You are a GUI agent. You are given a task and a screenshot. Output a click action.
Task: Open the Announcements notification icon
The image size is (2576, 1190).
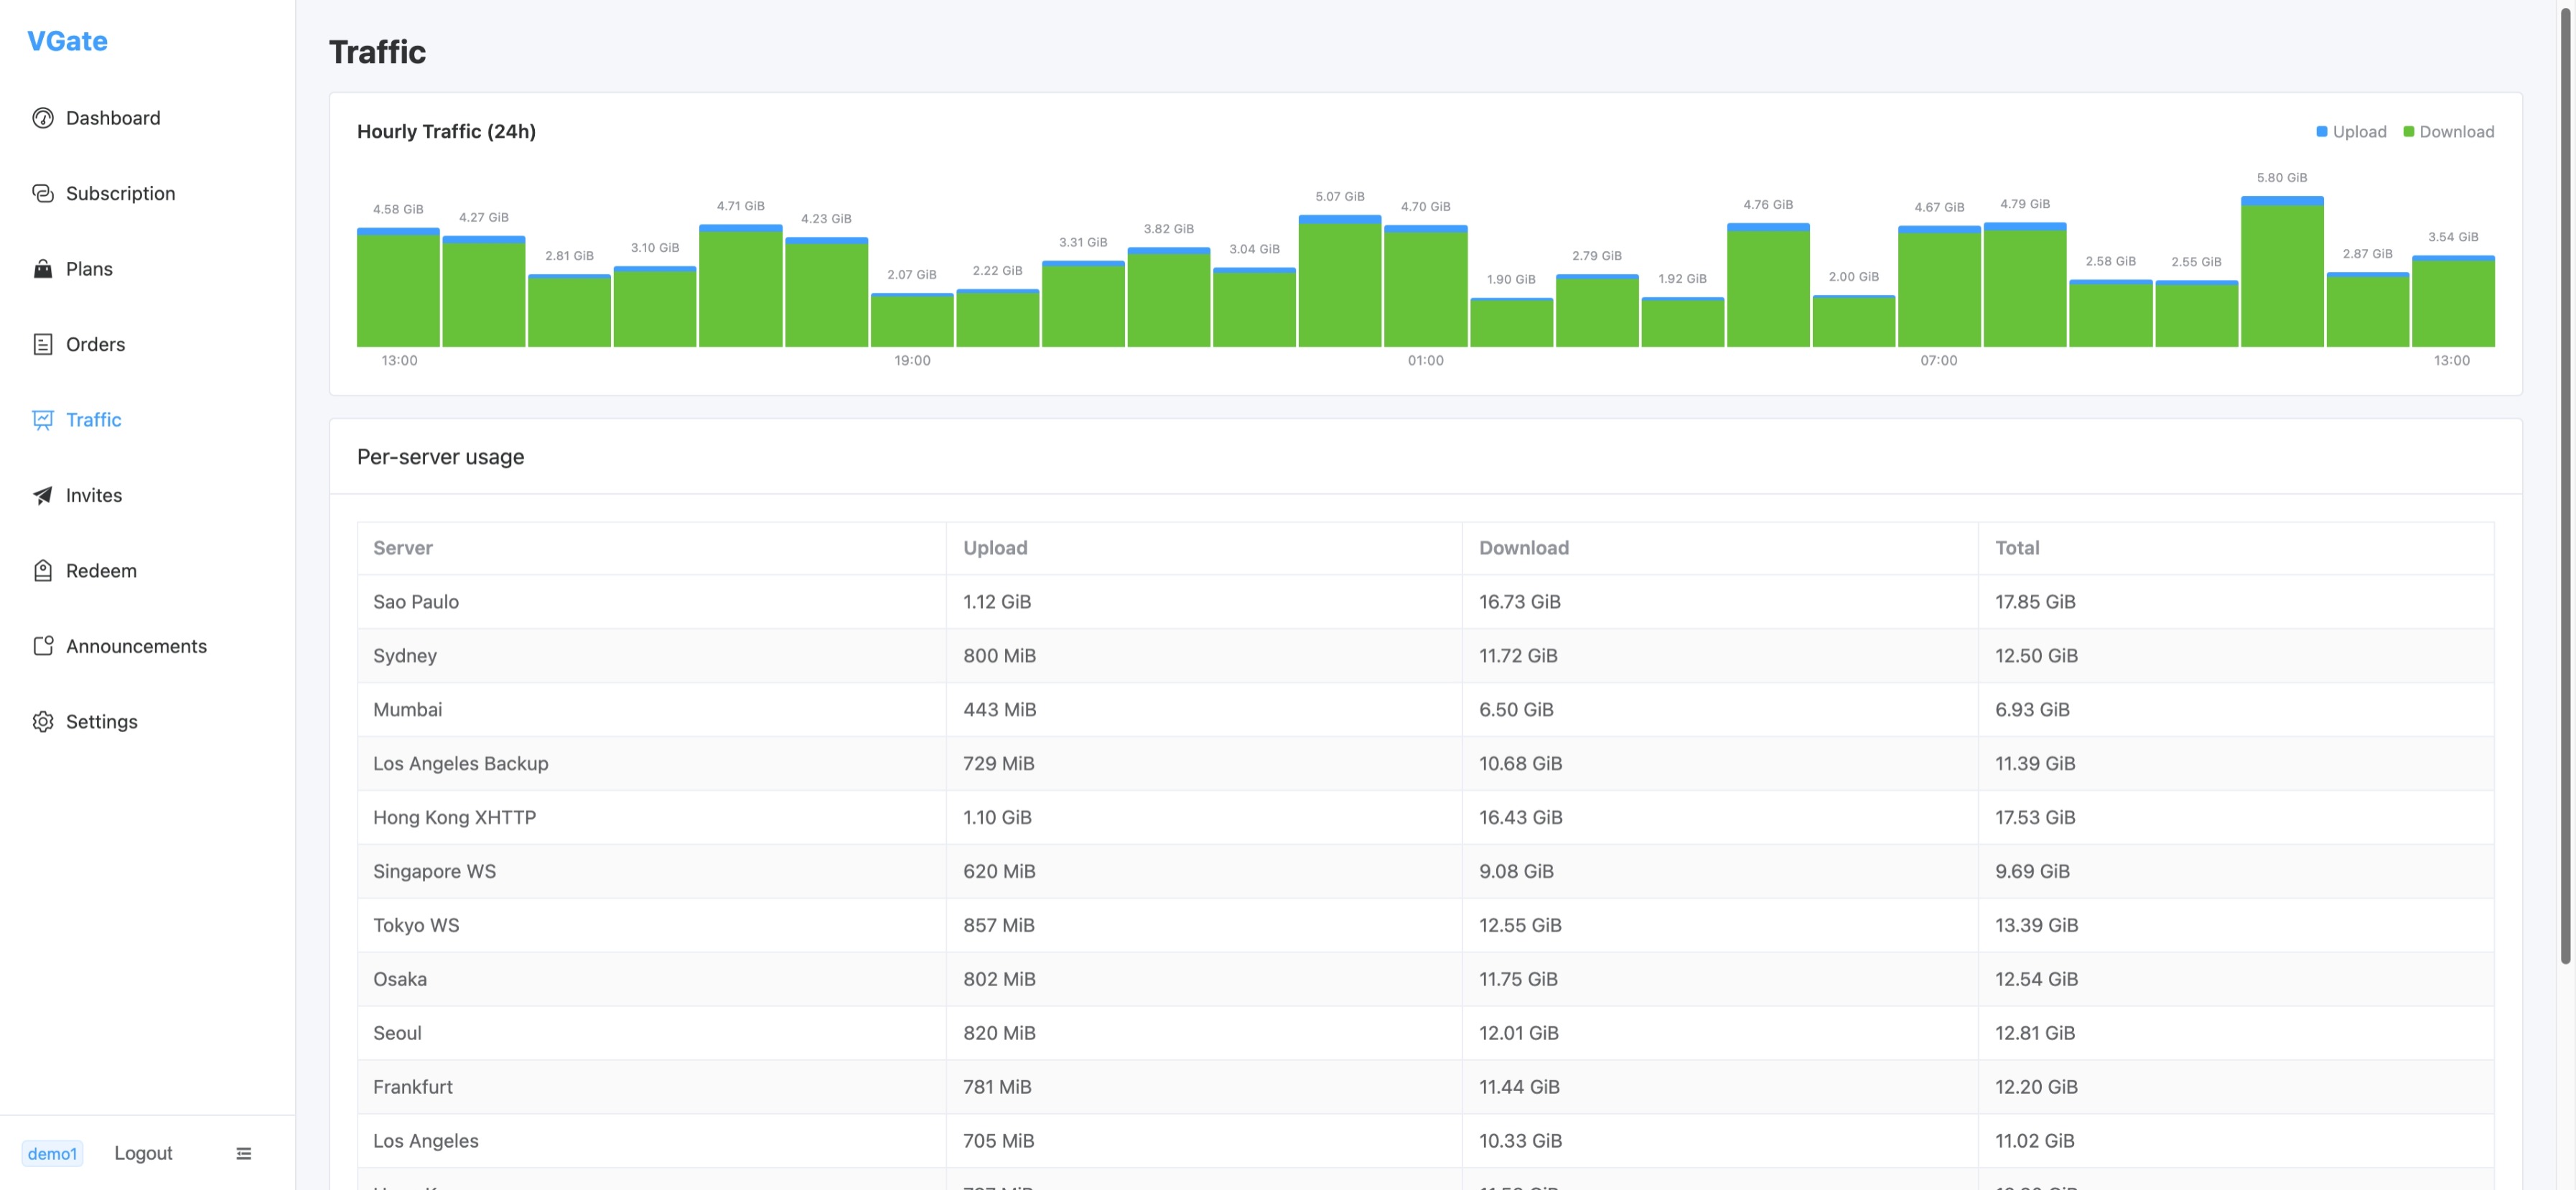[x=43, y=646]
